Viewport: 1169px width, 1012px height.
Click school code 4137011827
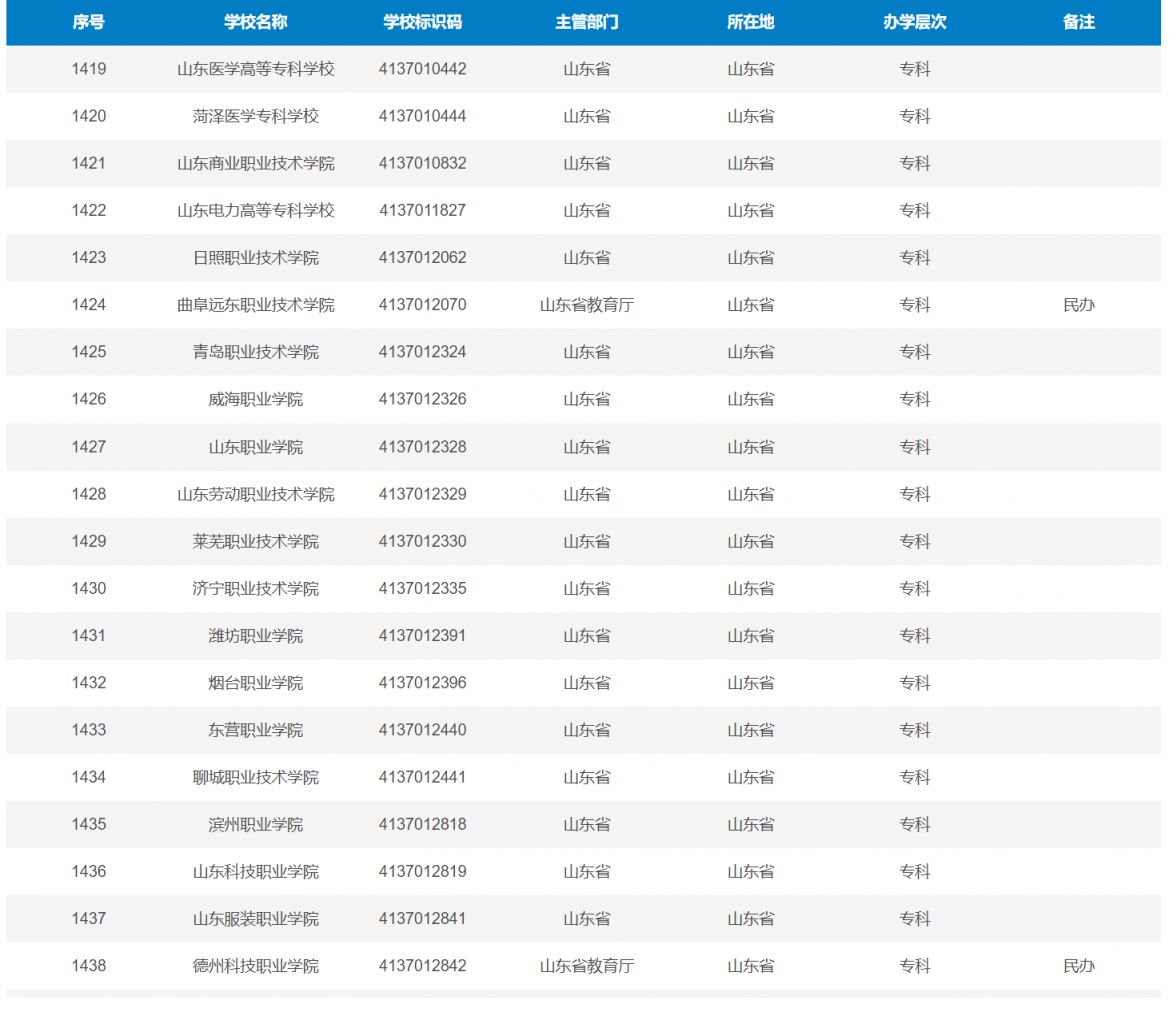423,210
